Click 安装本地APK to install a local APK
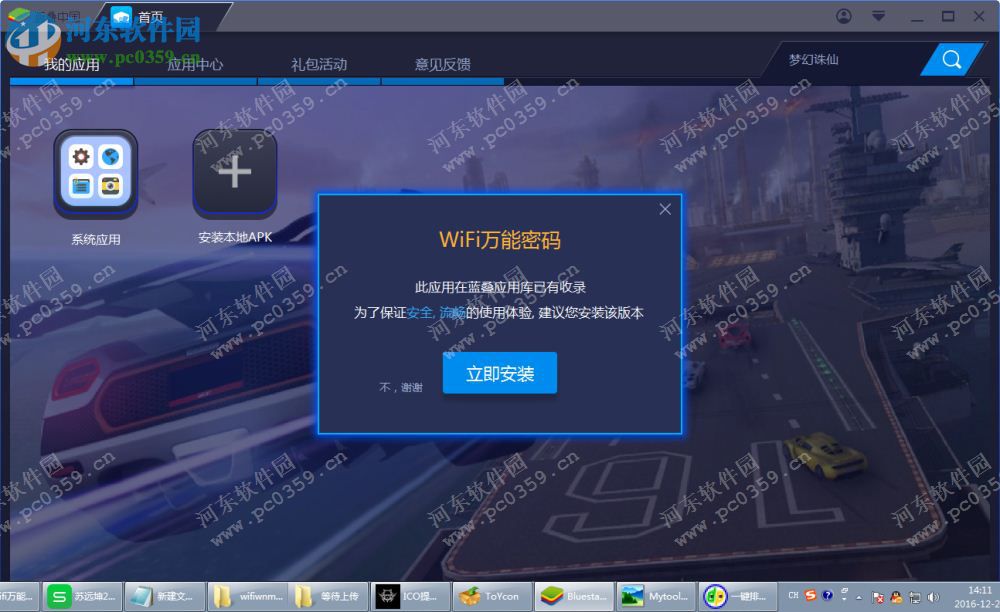Screen dimensions: 1000x612 point(234,172)
